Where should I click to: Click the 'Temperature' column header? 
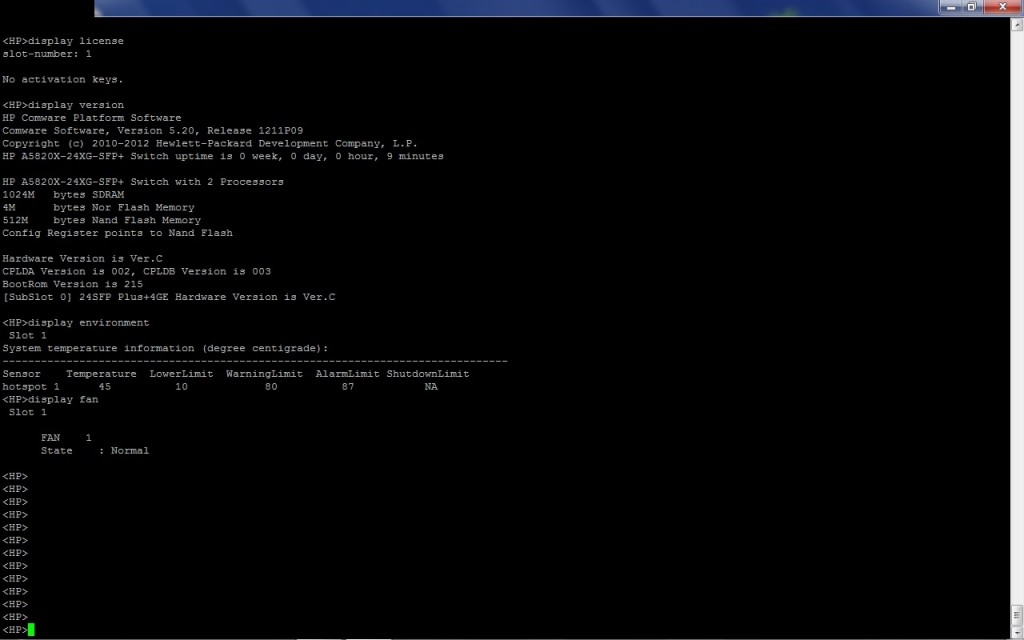click(x=101, y=374)
